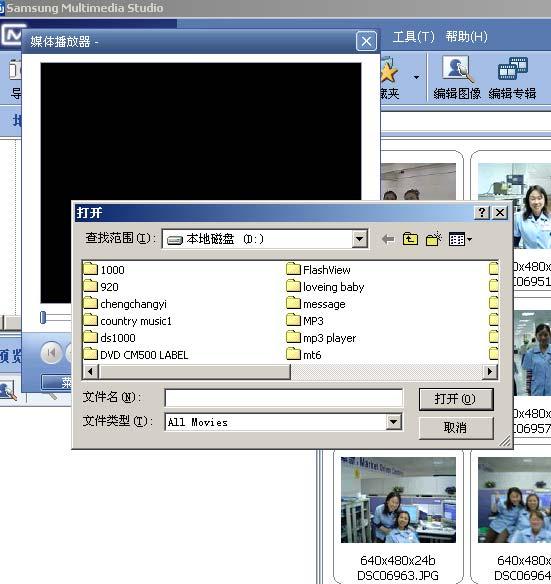The height and width of the screenshot is (584, 551).
Task: Open the Tools (工具) menu
Action: (x=414, y=36)
